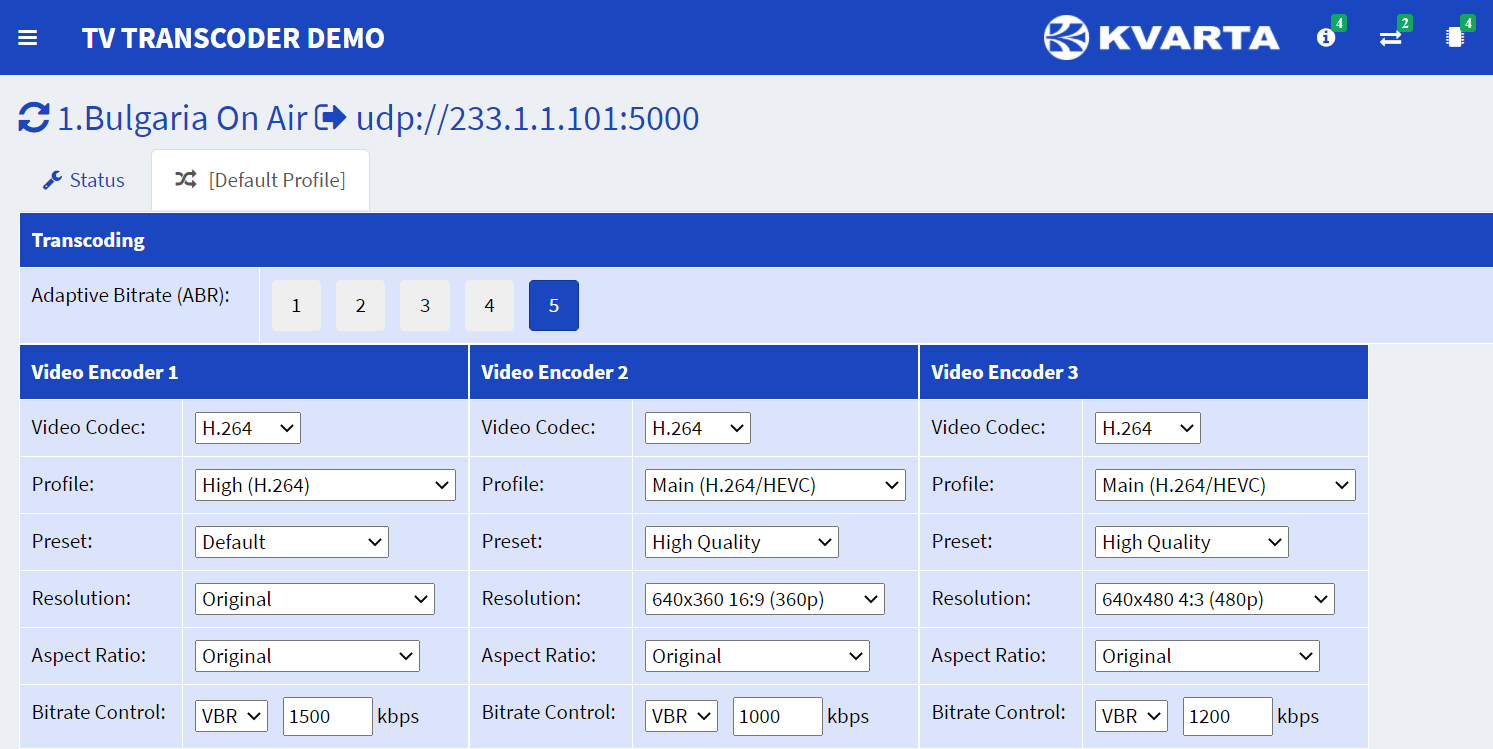The width and height of the screenshot is (1493, 749).
Task: Click the refresh icon beside 1.Bulgaria On Air
Action: pos(34,118)
